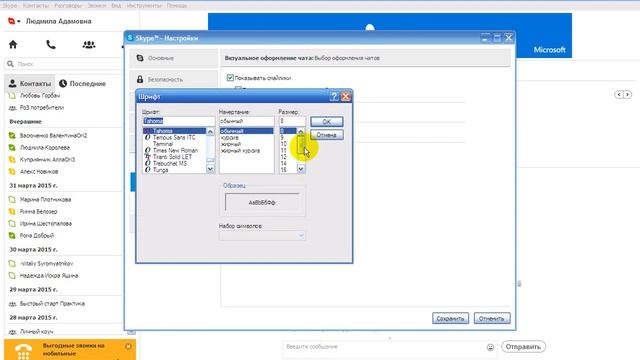Click the mobile calls orange banner
Image resolution: width=640 pixels, height=360 pixels.
tap(70, 350)
